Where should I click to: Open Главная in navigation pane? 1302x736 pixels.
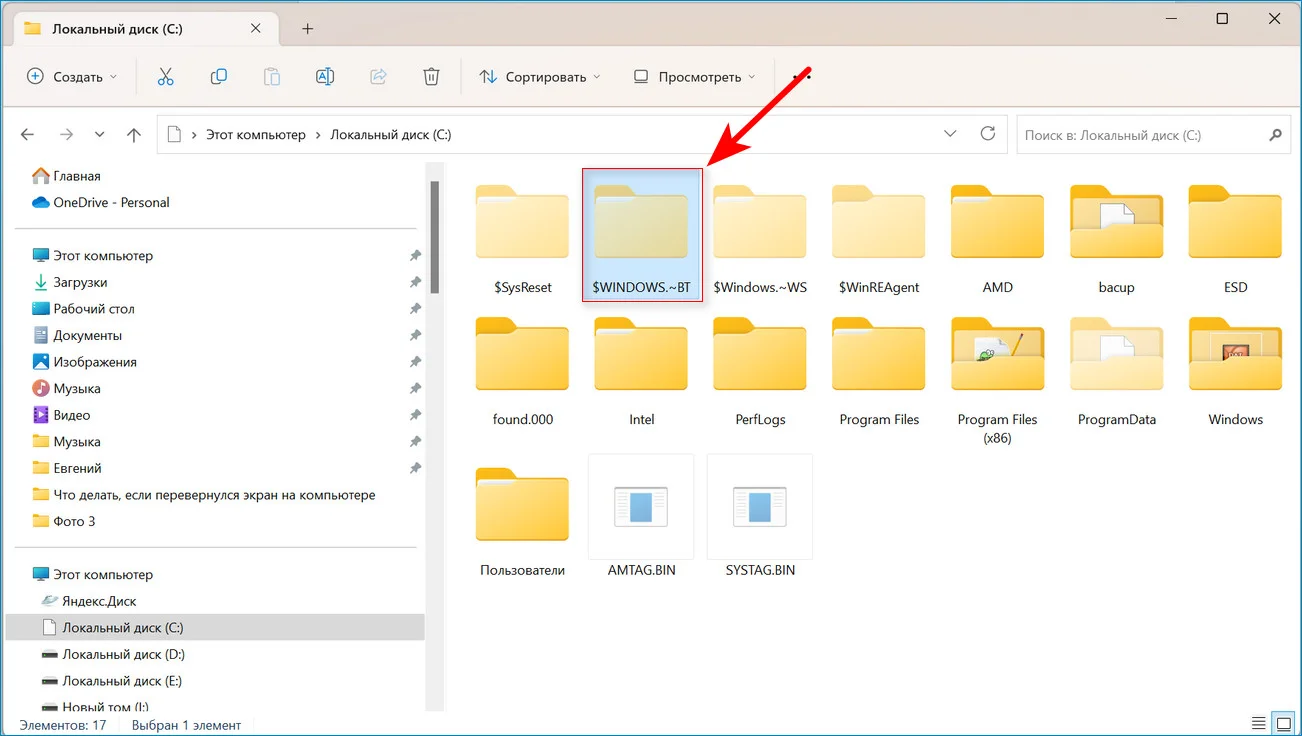click(x=65, y=176)
